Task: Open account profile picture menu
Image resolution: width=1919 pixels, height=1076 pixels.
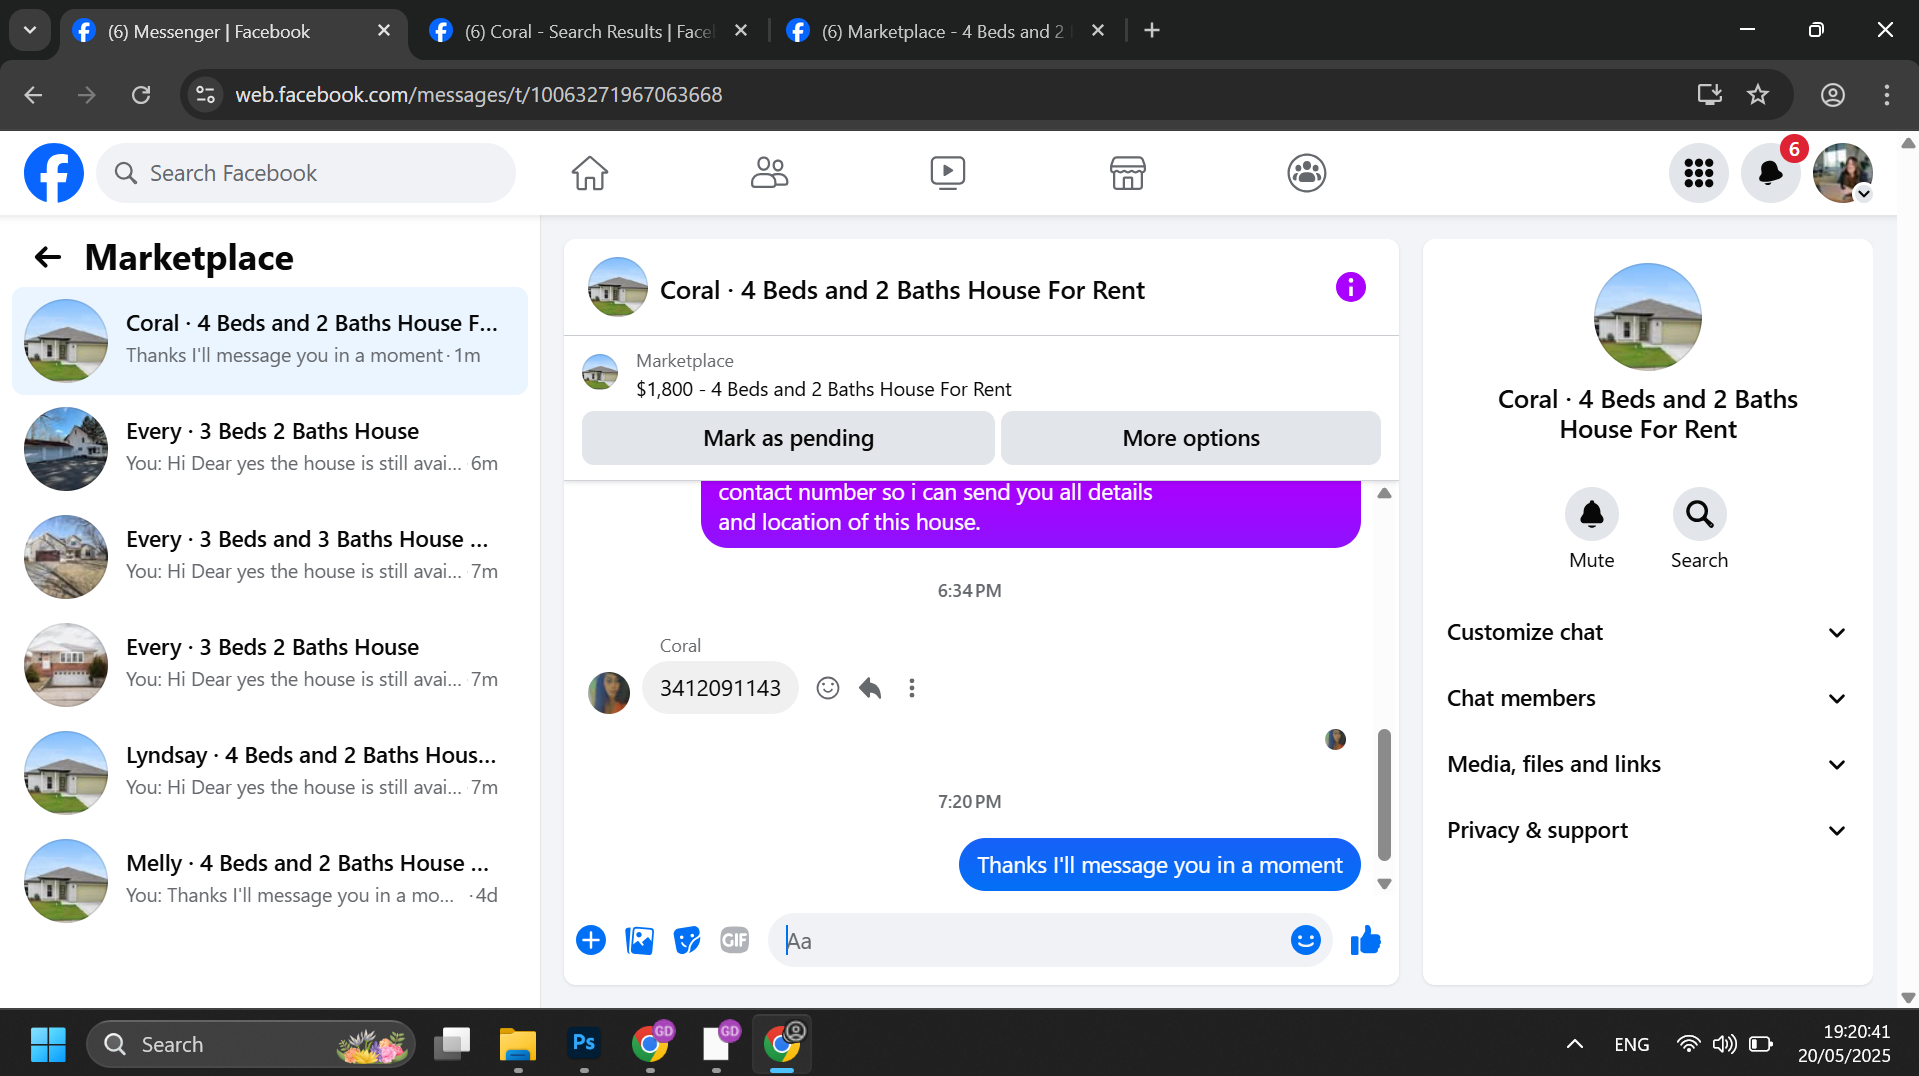Action: pos(1842,173)
